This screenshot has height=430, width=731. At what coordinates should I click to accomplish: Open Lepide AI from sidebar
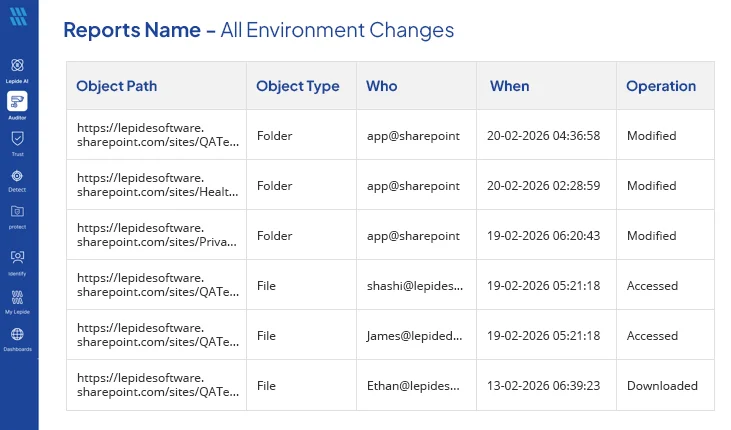(17, 70)
